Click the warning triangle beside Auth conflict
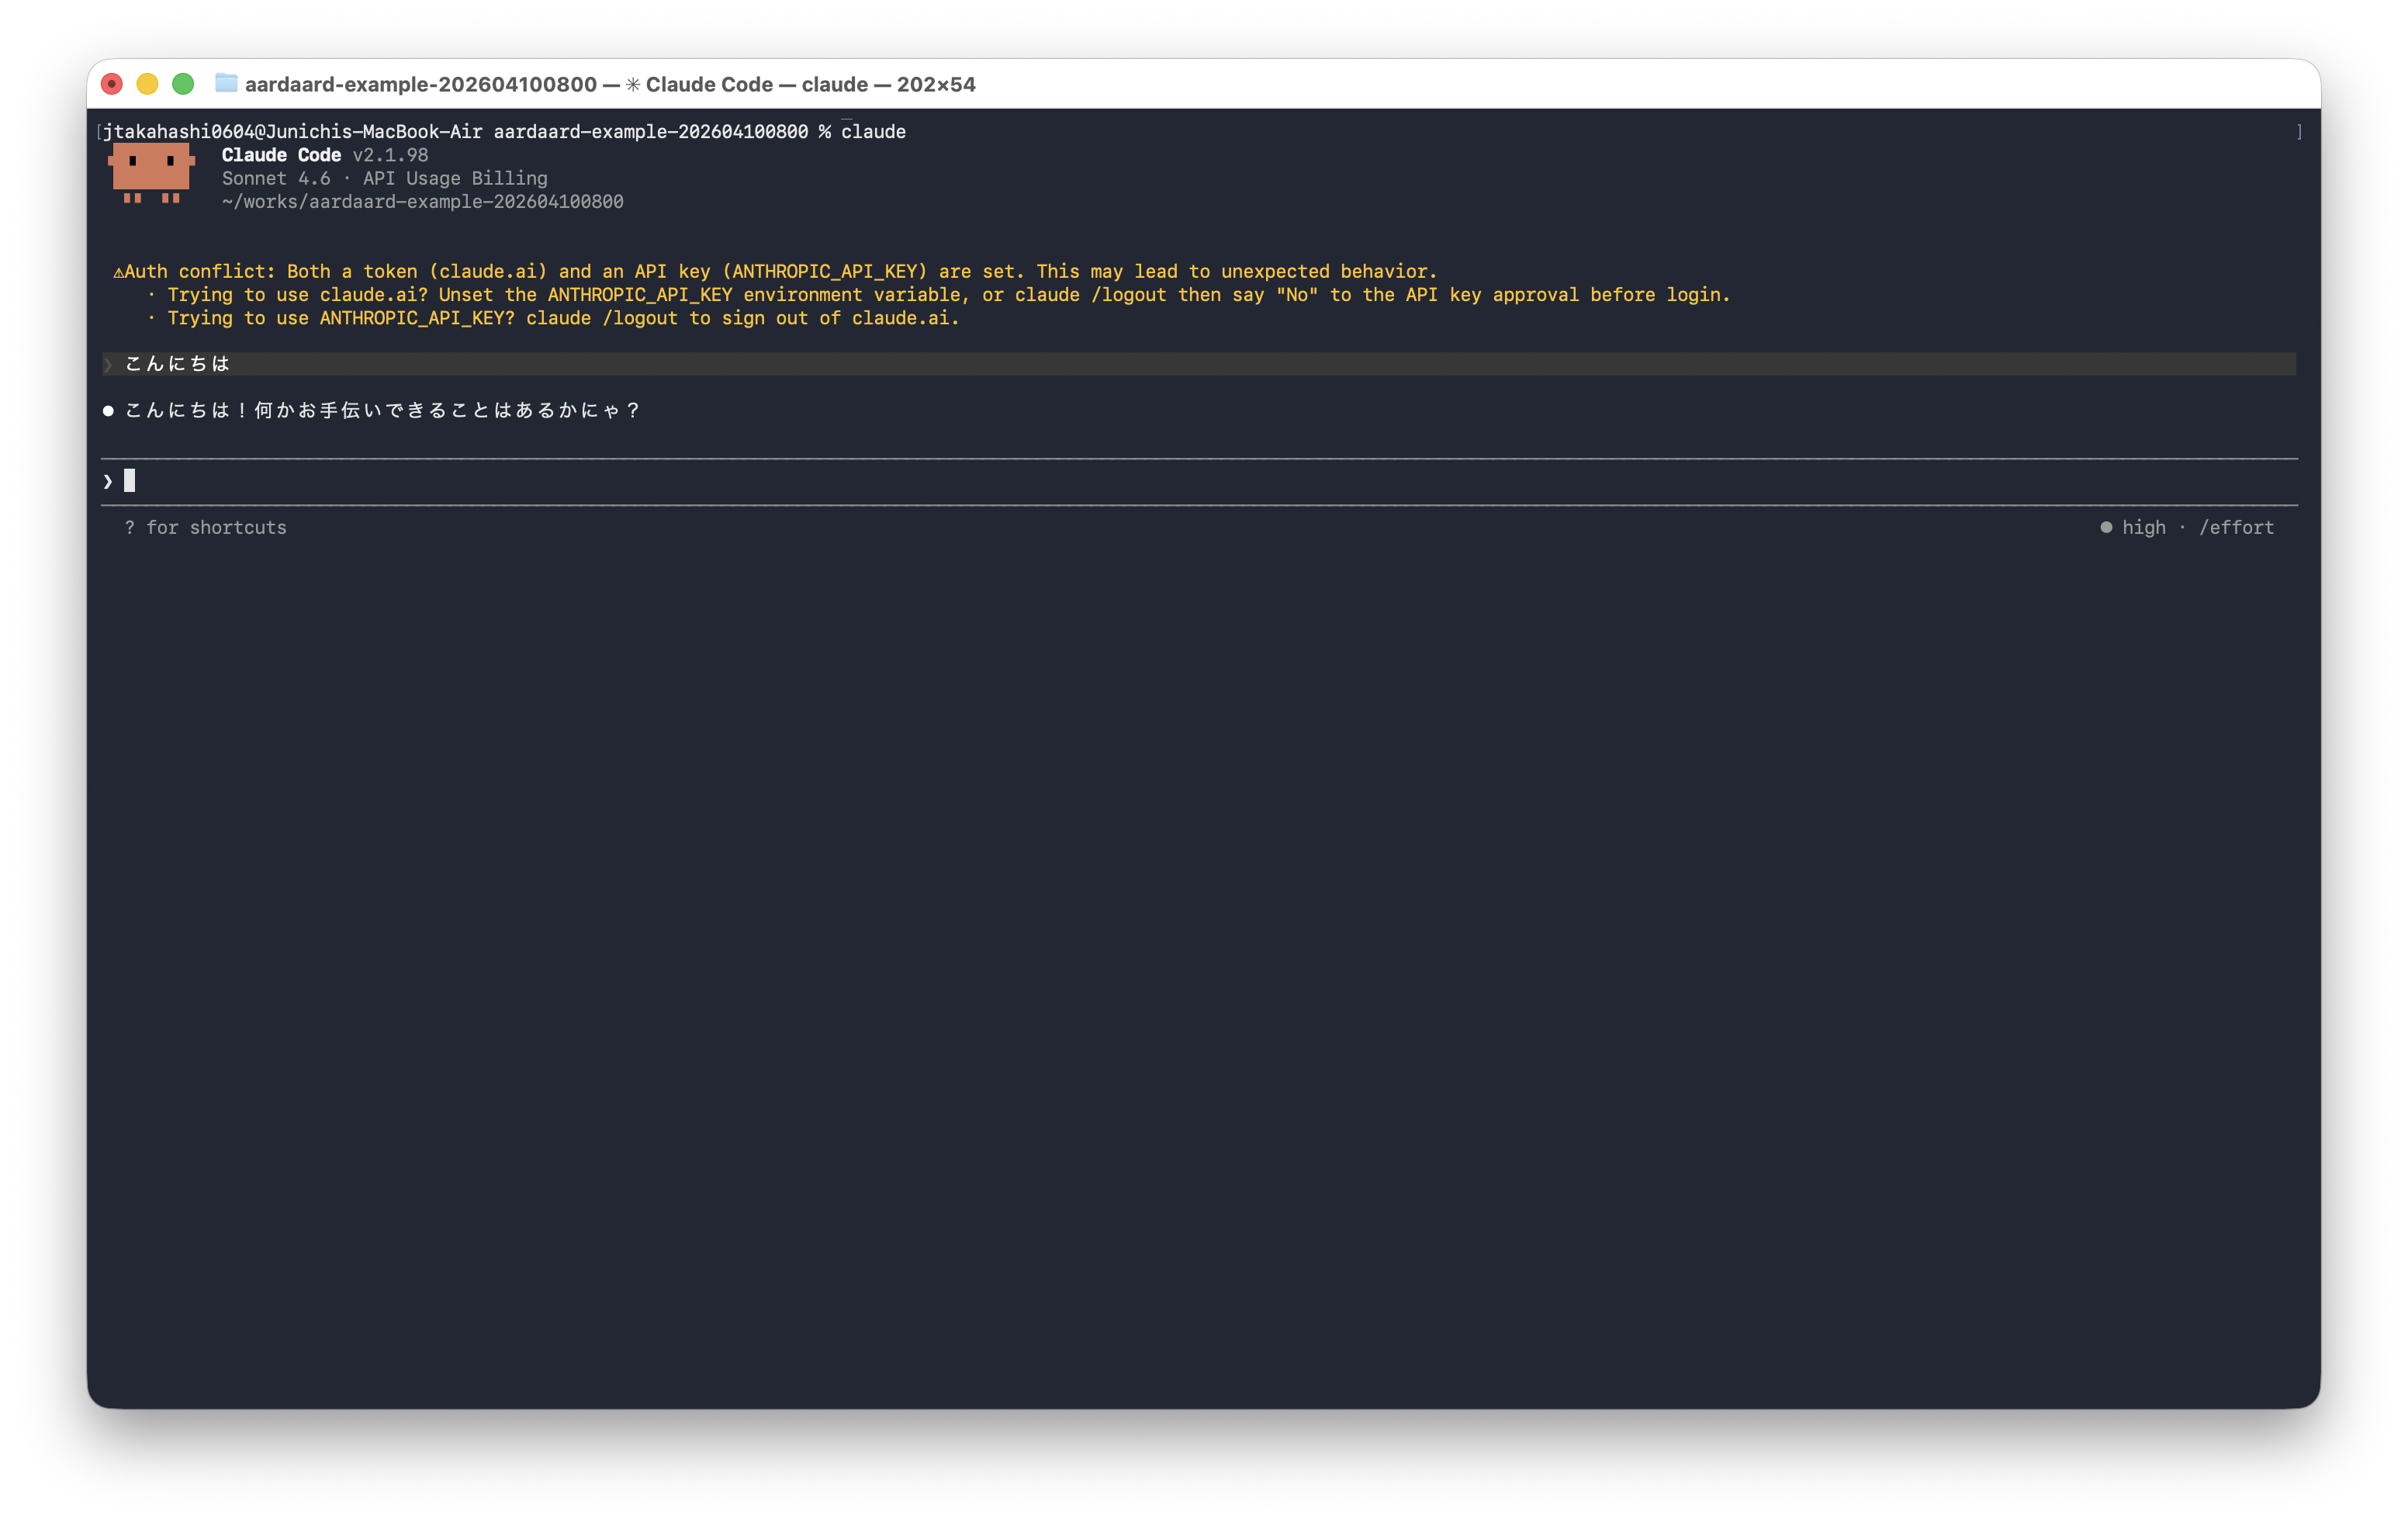Viewport: 2408px width, 1524px height. pos(118,272)
